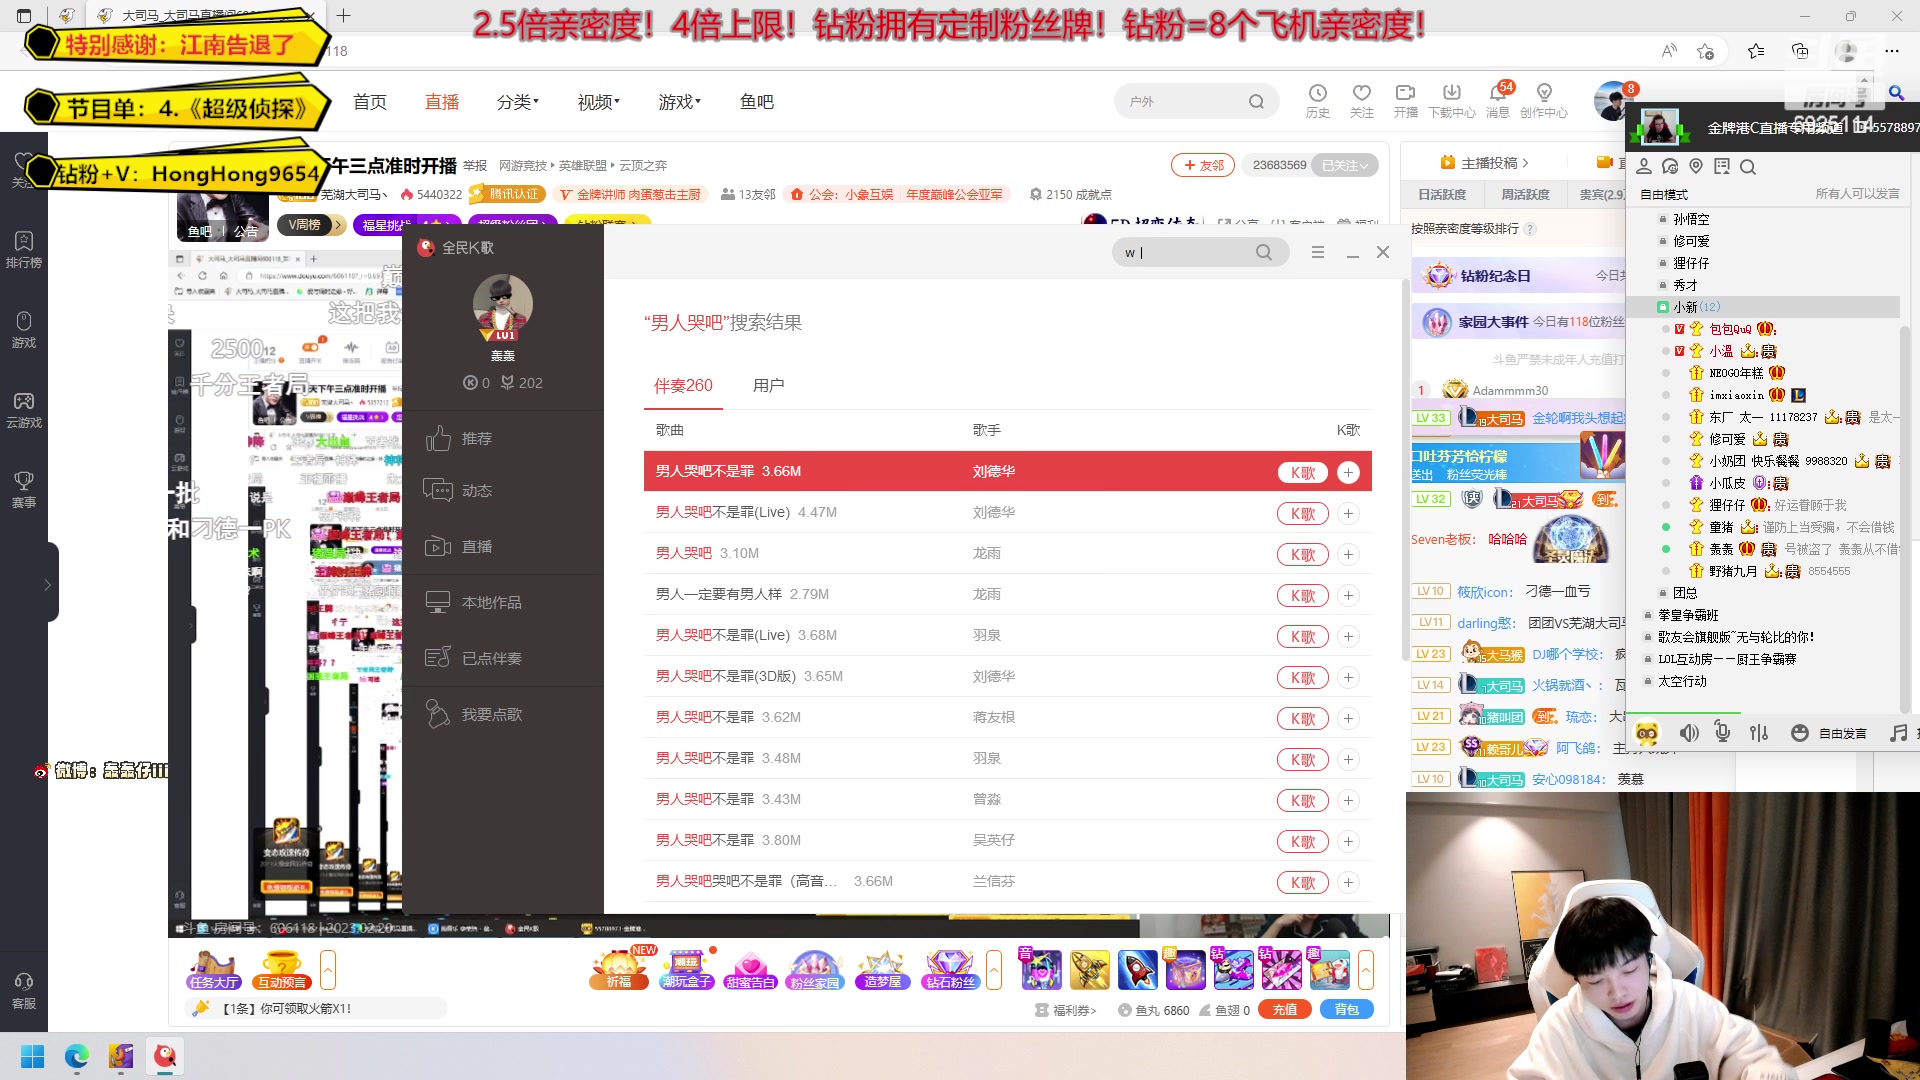This screenshot has width=1920, height=1080.
Task: Switch to 用户 tab in search results
Action: click(768, 386)
